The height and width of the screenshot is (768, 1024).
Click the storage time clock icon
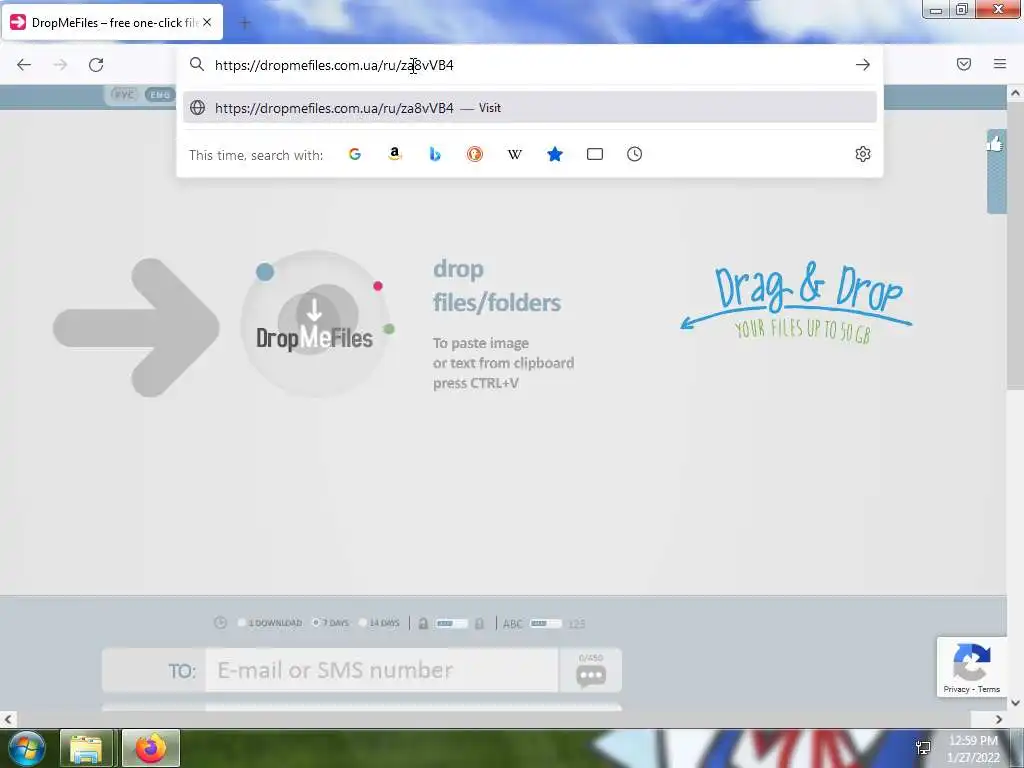220,623
